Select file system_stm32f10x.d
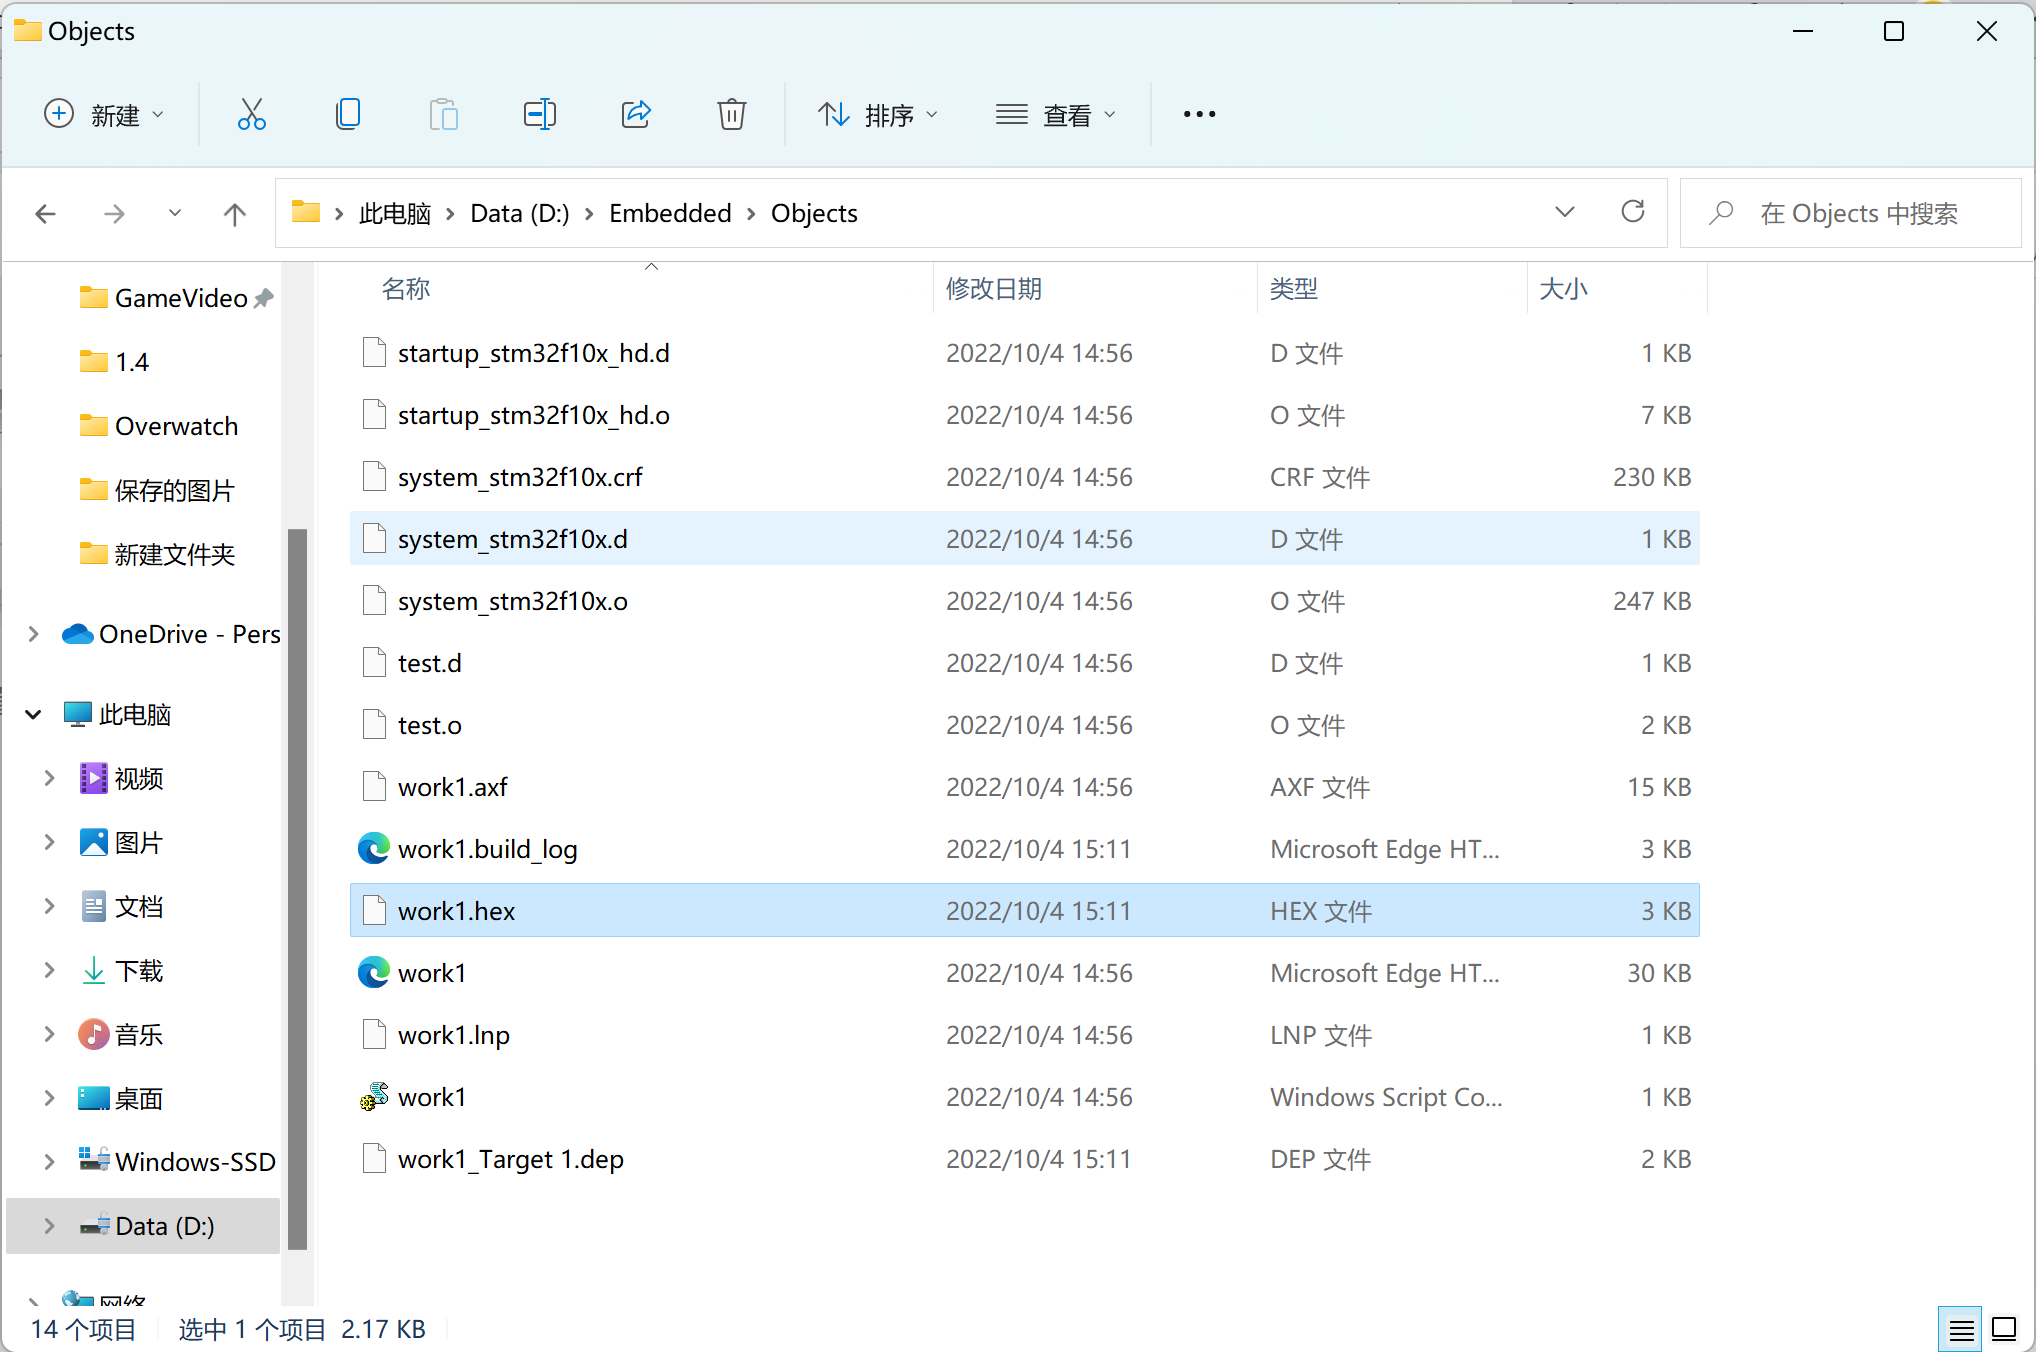This screenshot has height=1352, width=2036. point(1025,539)
